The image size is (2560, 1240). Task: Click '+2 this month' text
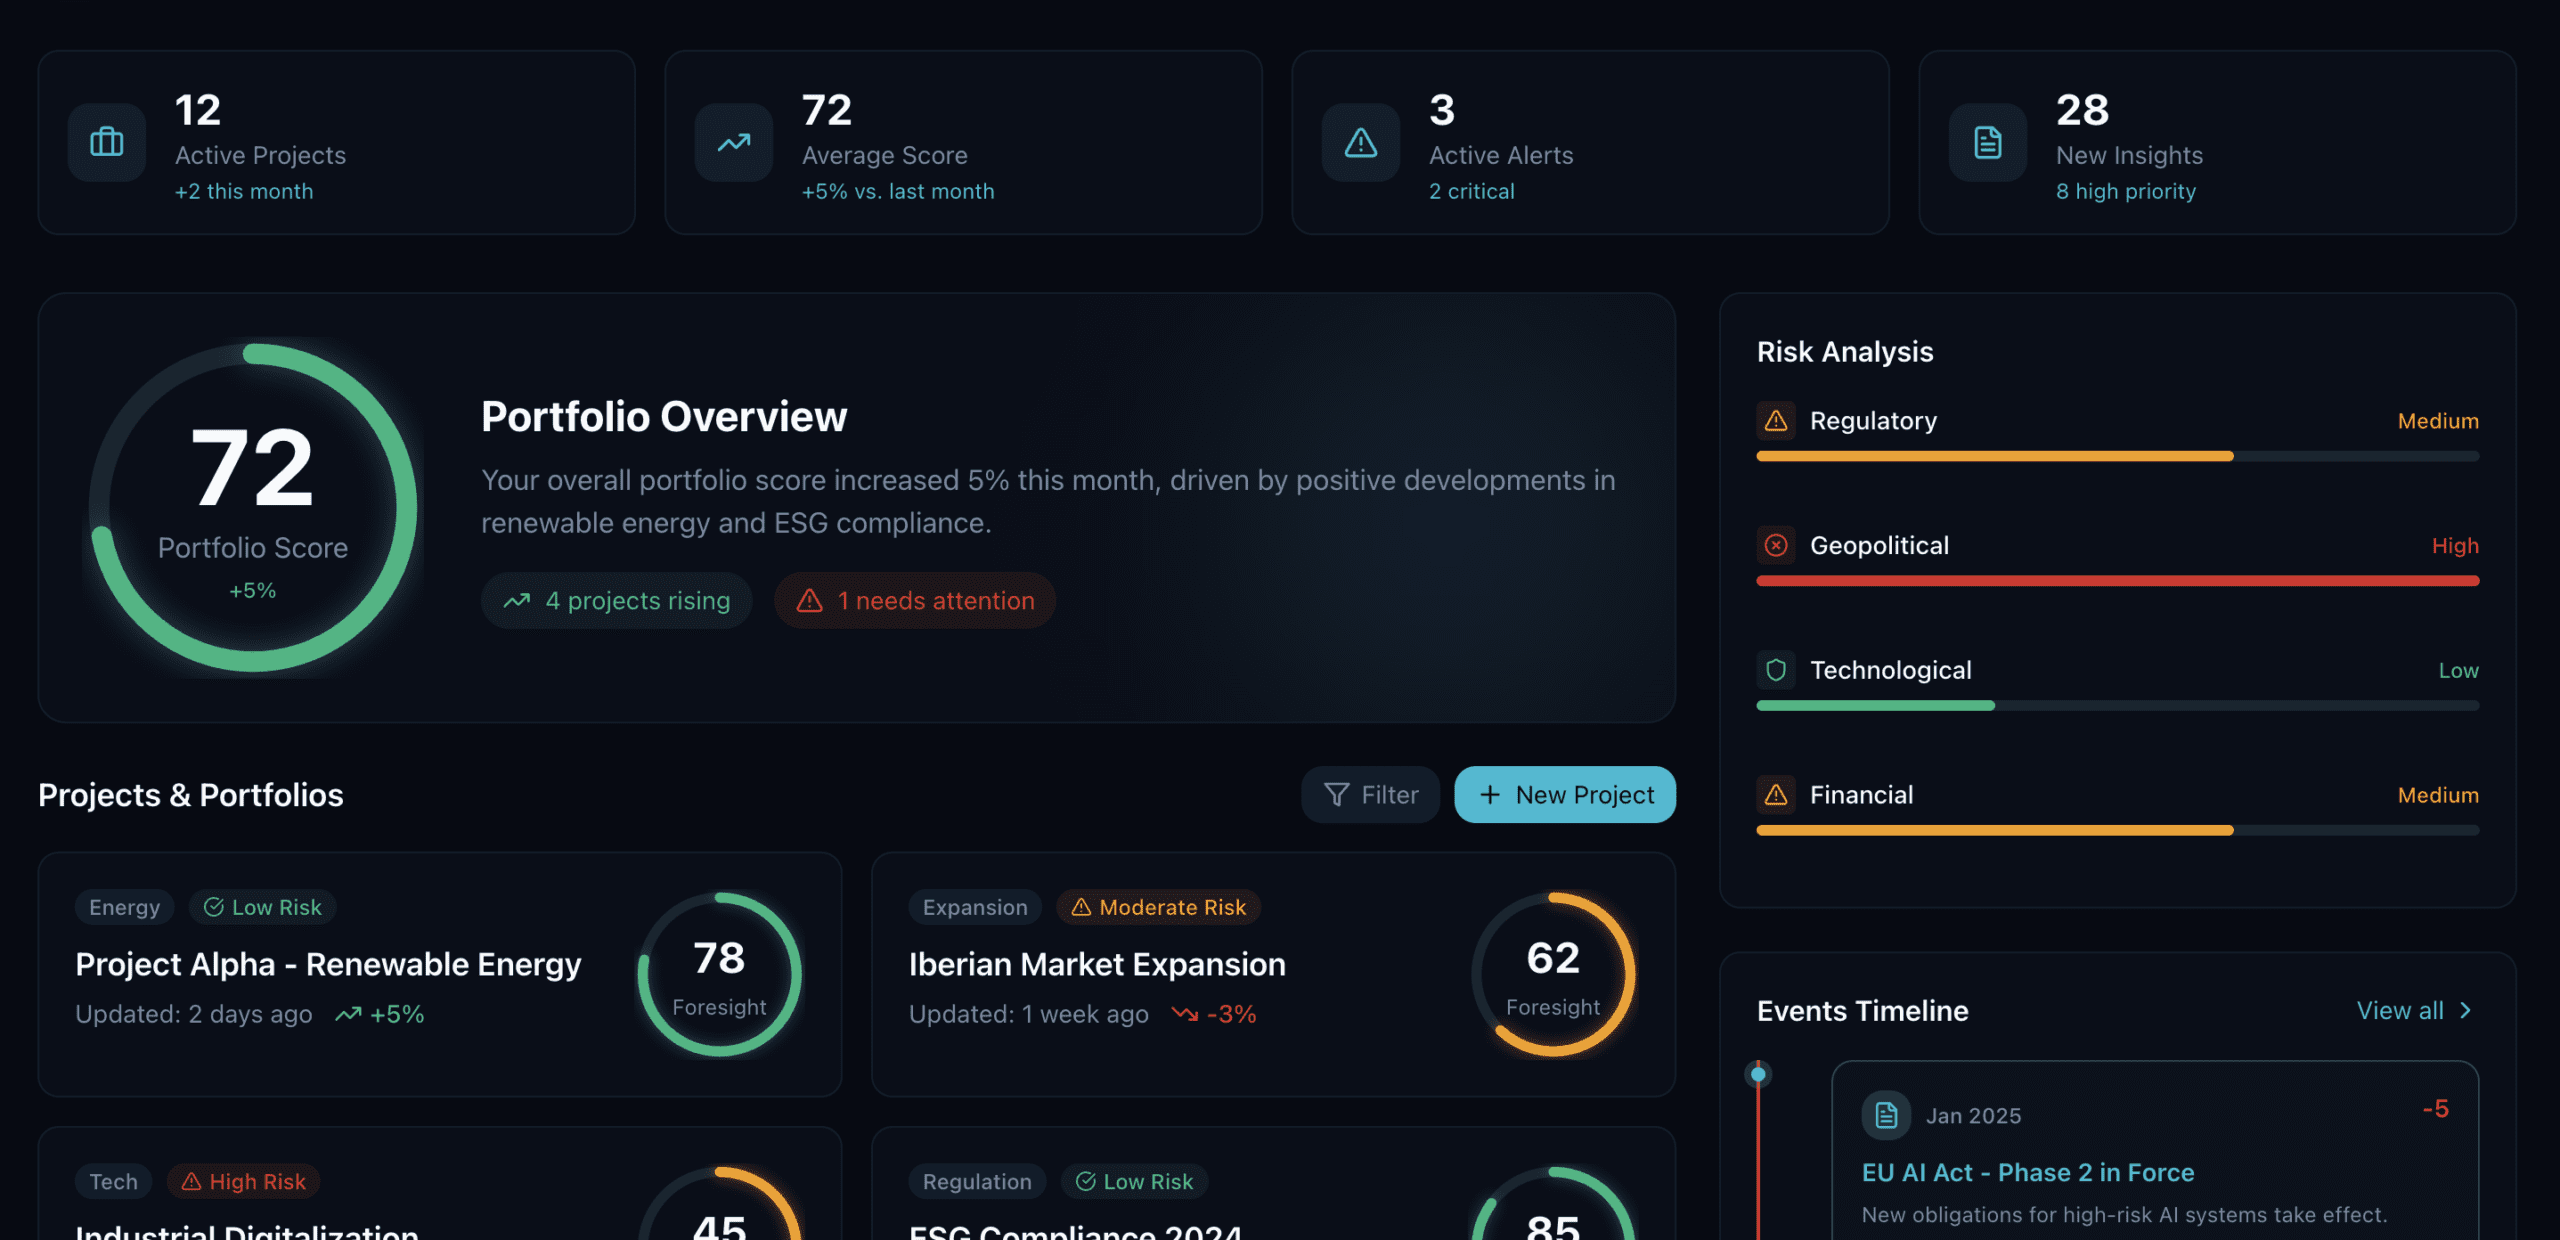(244, 191)
